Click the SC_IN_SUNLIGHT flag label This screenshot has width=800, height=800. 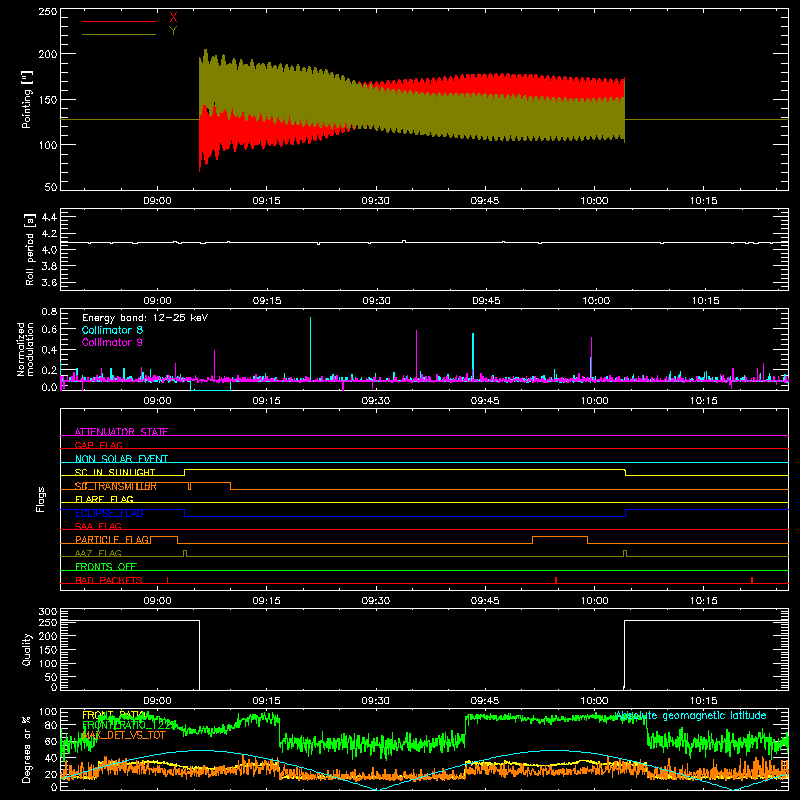click(115, 472)
